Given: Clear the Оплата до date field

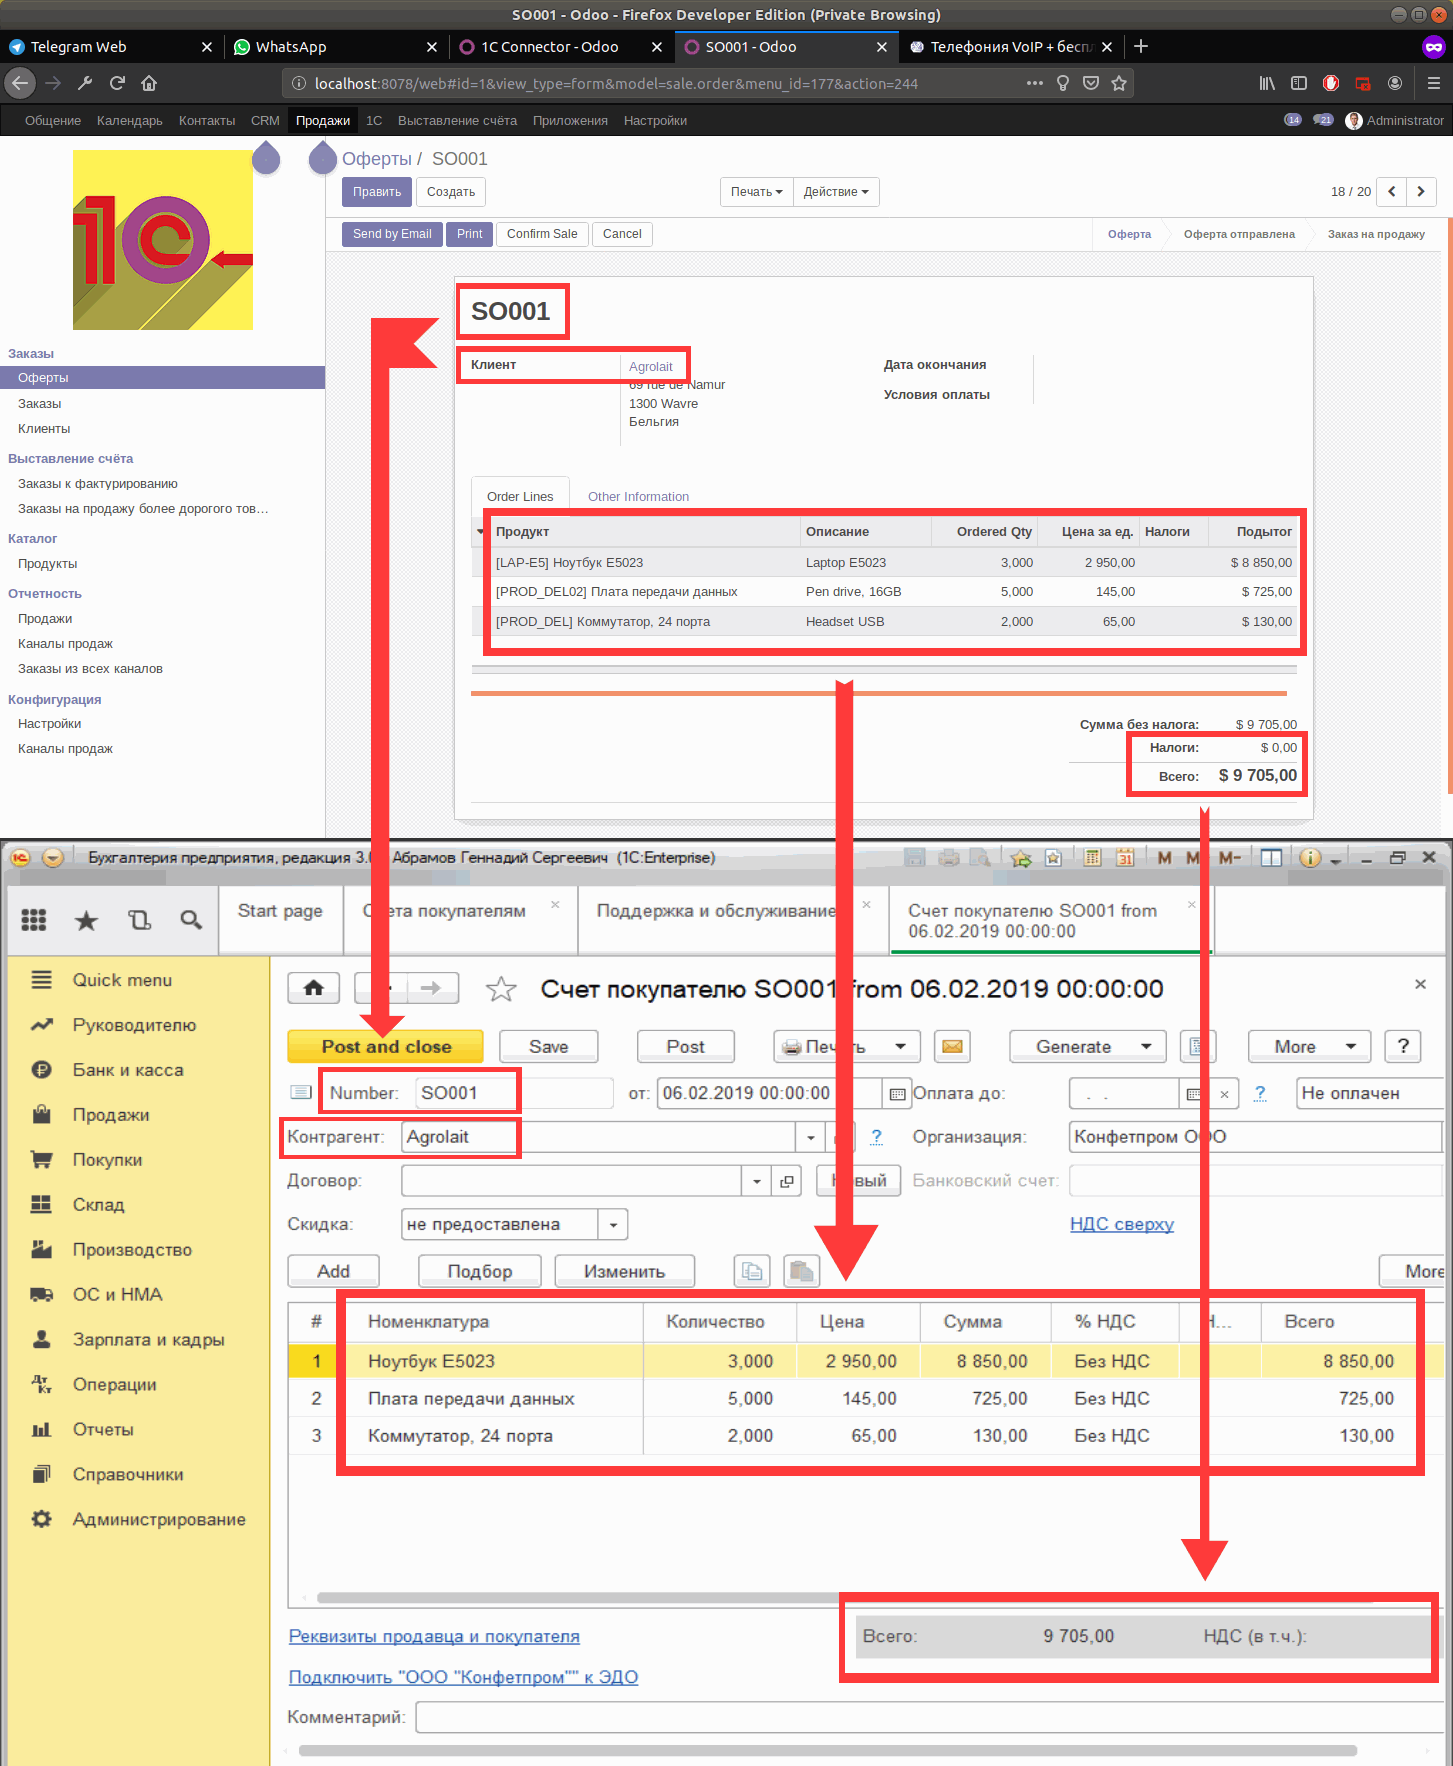Looking at the screenshot, I should click(1224, 1094).
